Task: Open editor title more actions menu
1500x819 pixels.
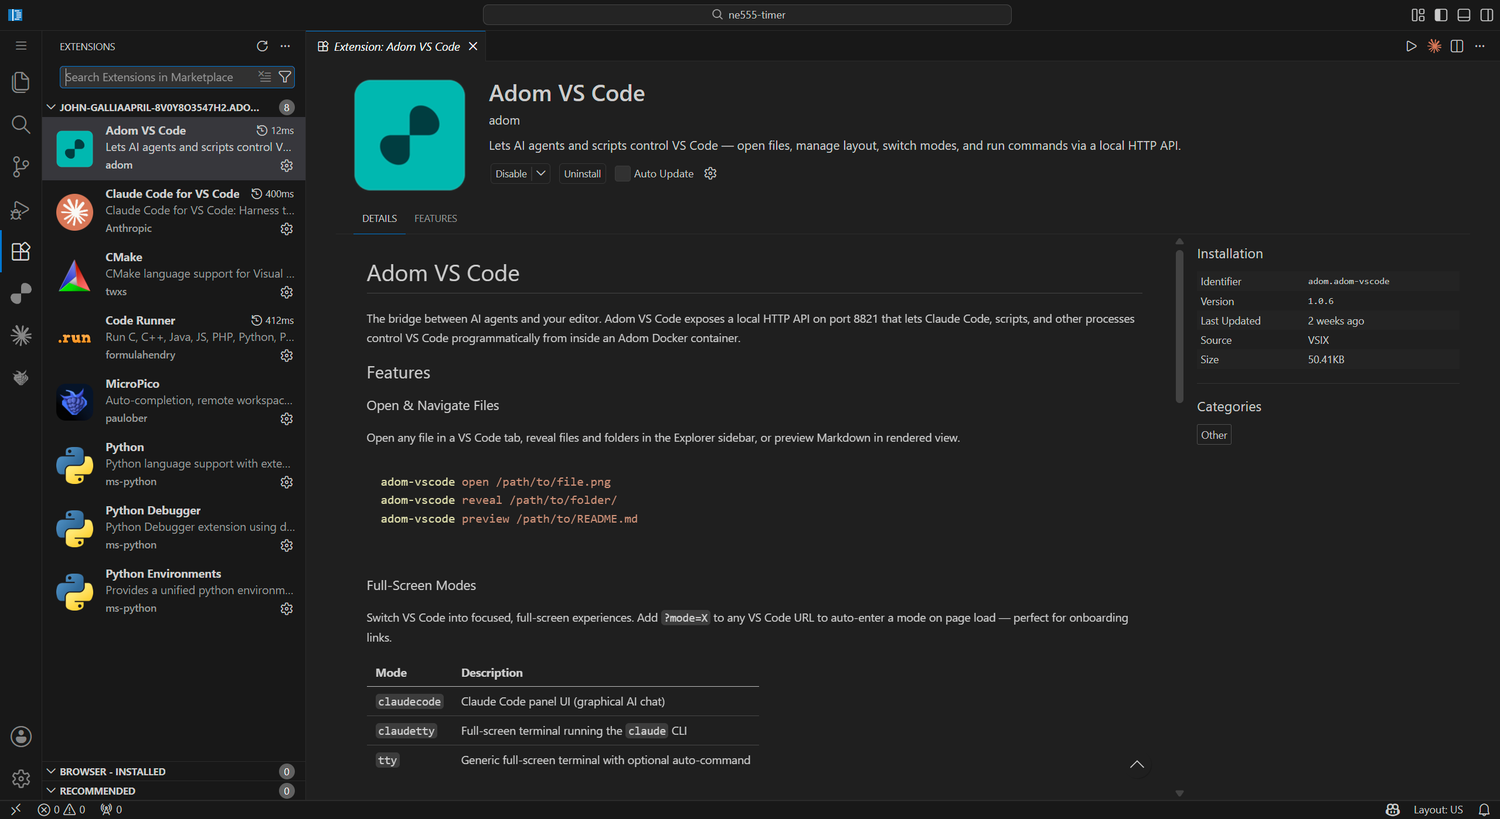Action: click(1480, 46)
